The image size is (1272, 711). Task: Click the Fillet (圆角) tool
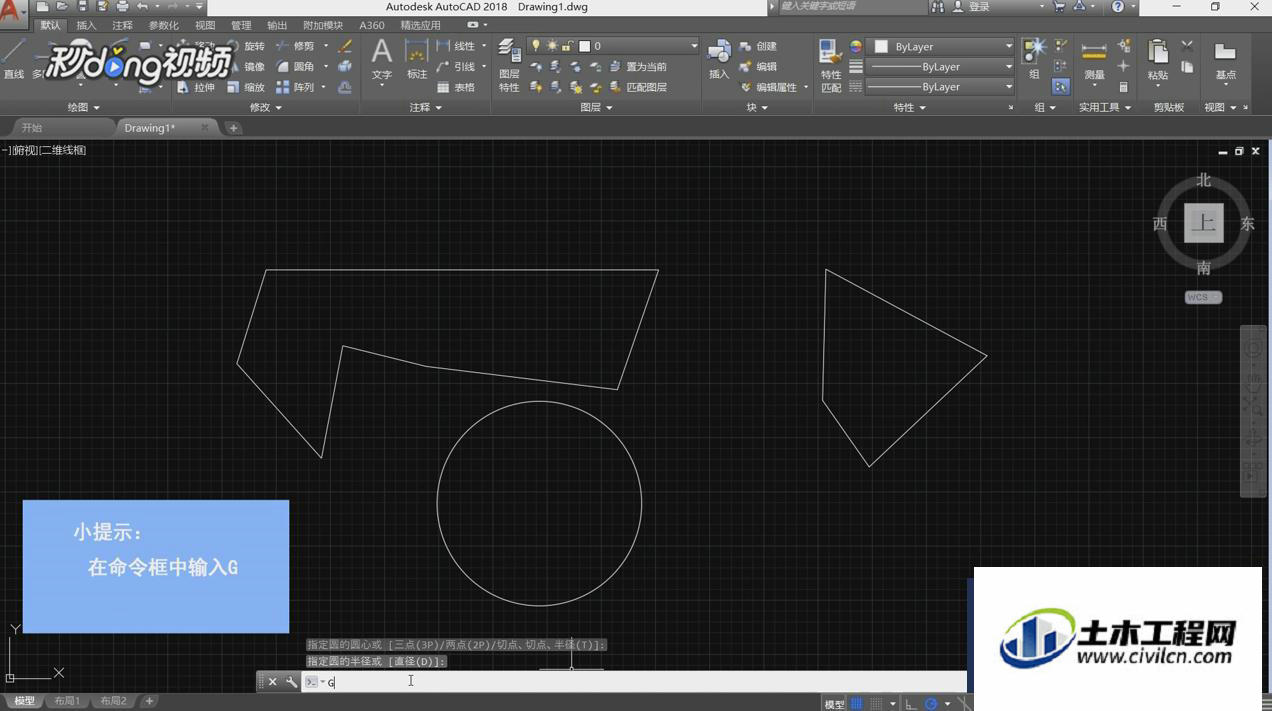(x=296, y=67)
